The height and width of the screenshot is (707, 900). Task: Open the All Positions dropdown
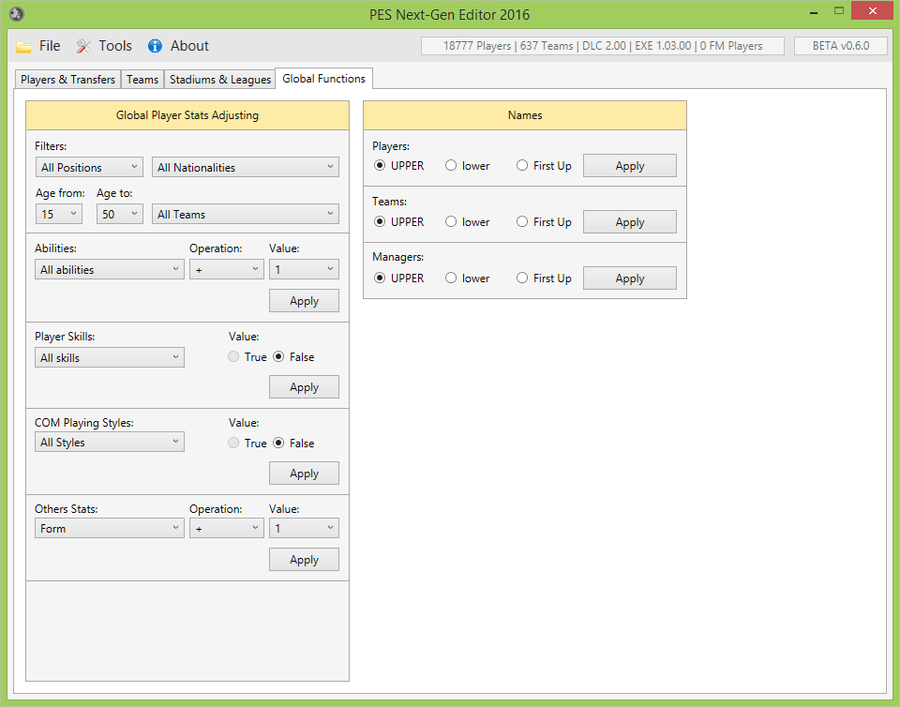[89, 167]
